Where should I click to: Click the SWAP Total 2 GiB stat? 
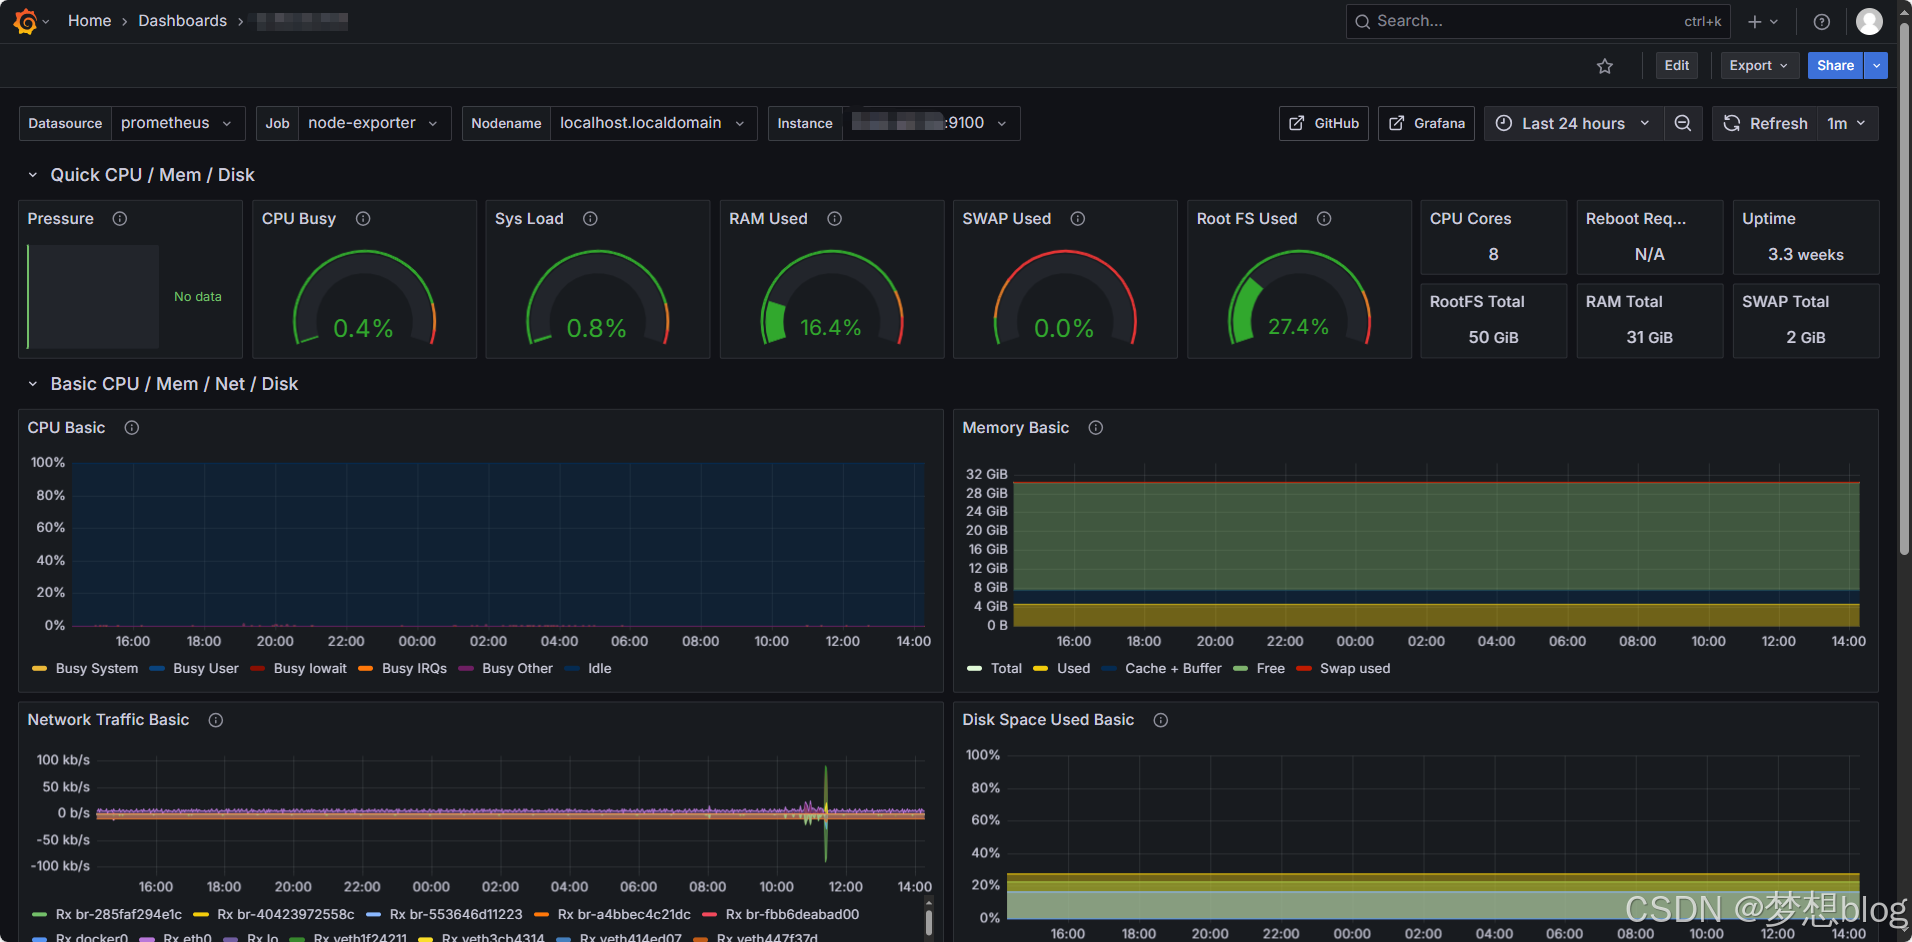pos(1805,321)
